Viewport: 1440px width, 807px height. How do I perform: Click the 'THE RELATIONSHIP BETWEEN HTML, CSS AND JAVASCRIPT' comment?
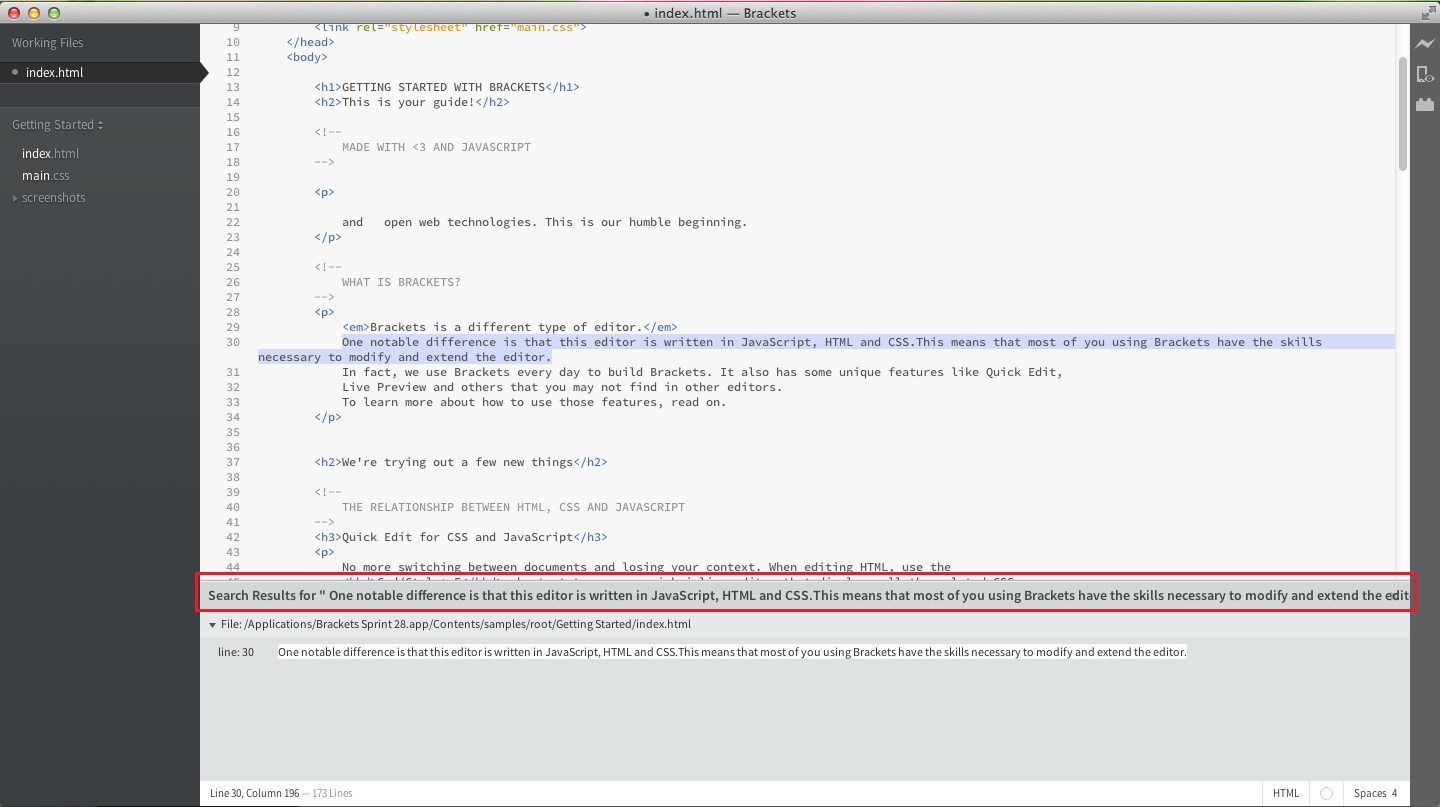[513, 507]
